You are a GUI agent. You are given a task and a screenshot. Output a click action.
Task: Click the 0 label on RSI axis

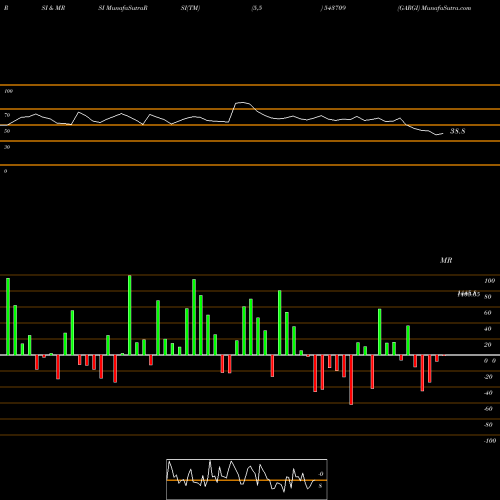5,171
